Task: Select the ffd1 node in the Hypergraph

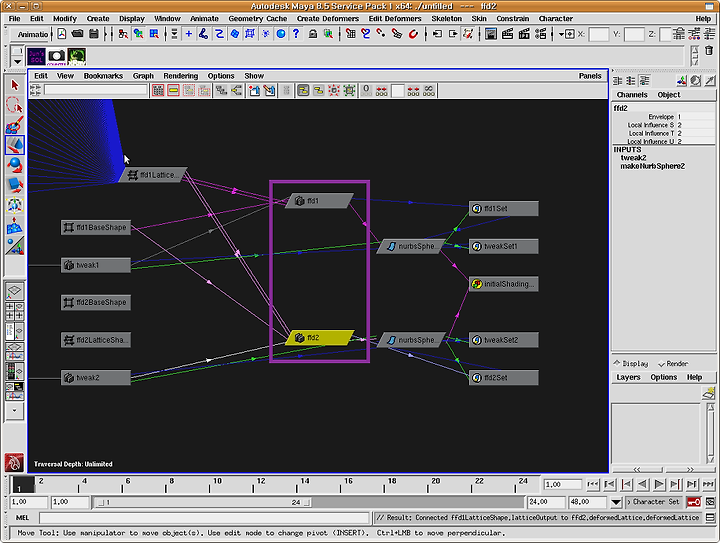Action: tap(320, 201)
